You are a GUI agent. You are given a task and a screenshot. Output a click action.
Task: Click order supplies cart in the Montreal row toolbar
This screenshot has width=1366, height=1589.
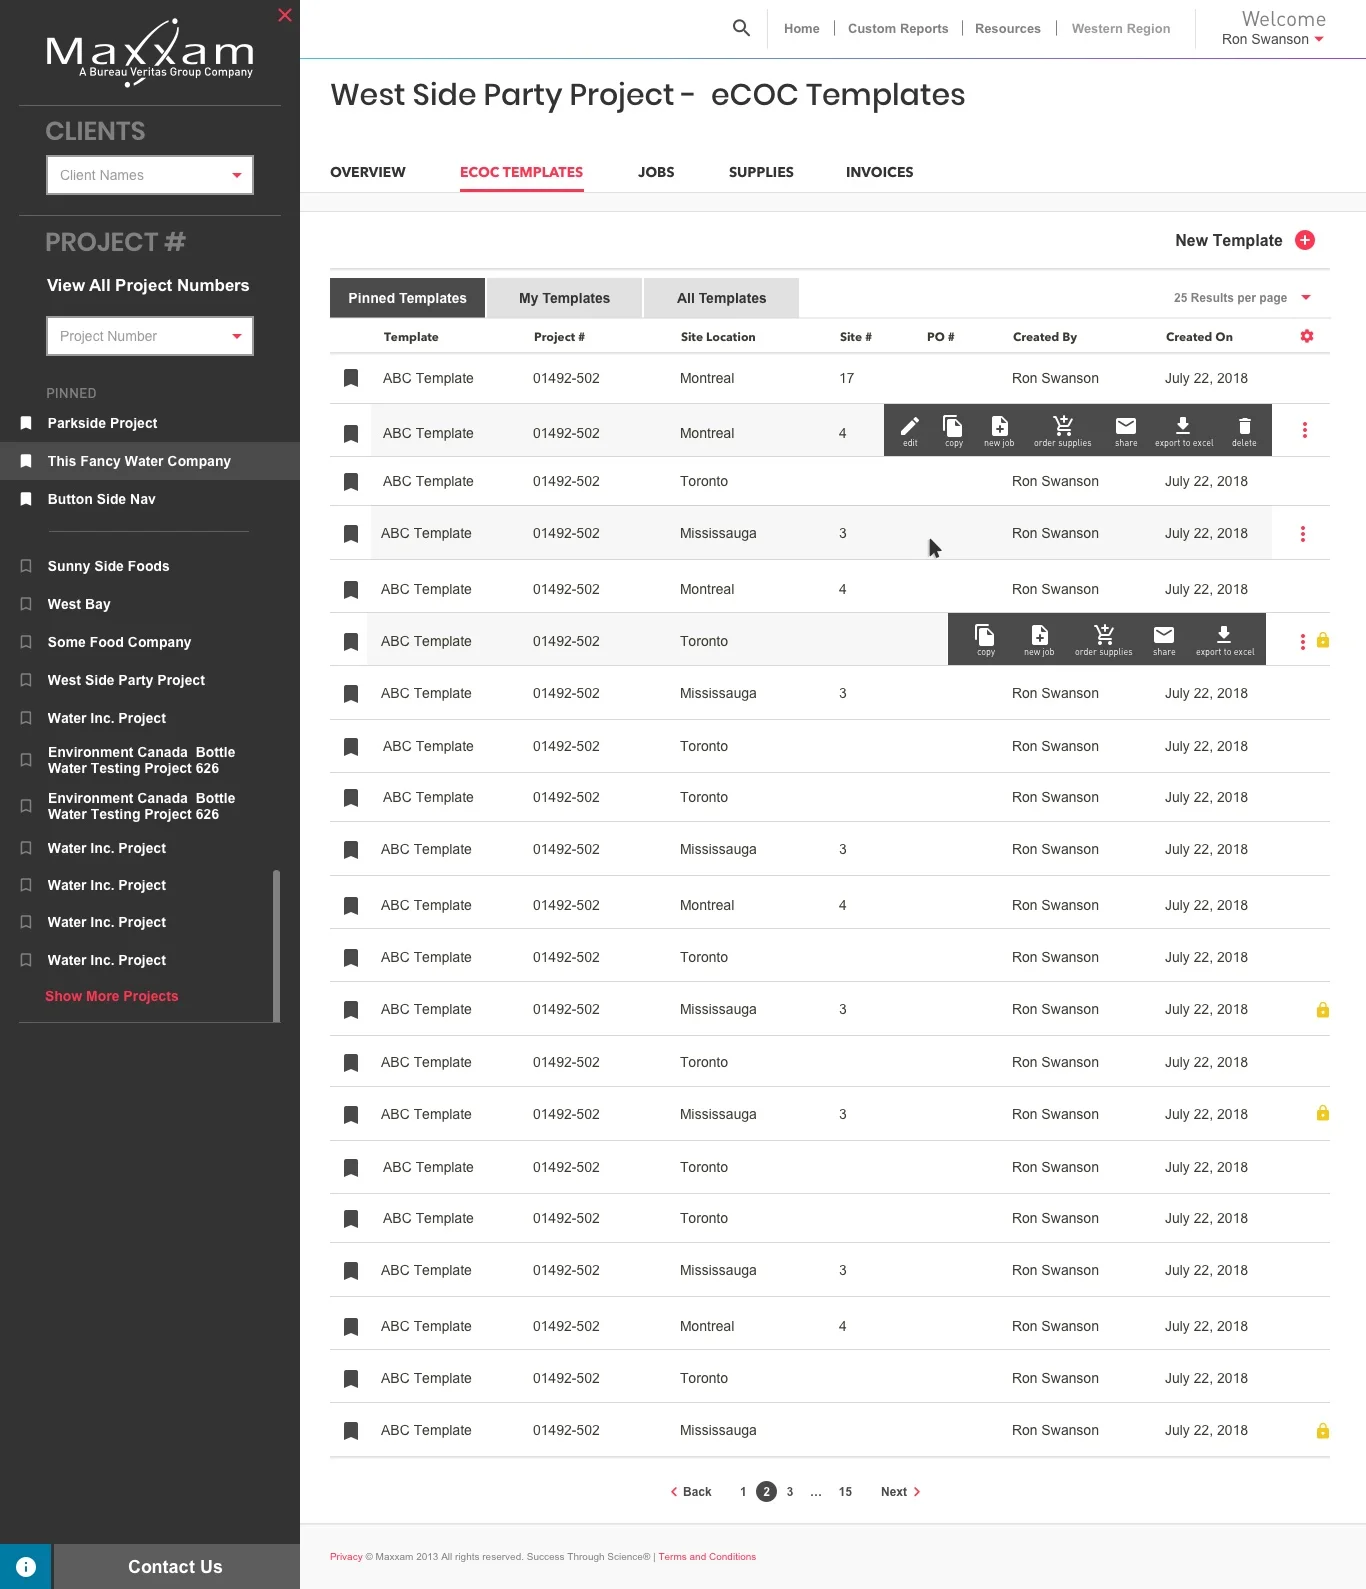[x=1063, y=430]
